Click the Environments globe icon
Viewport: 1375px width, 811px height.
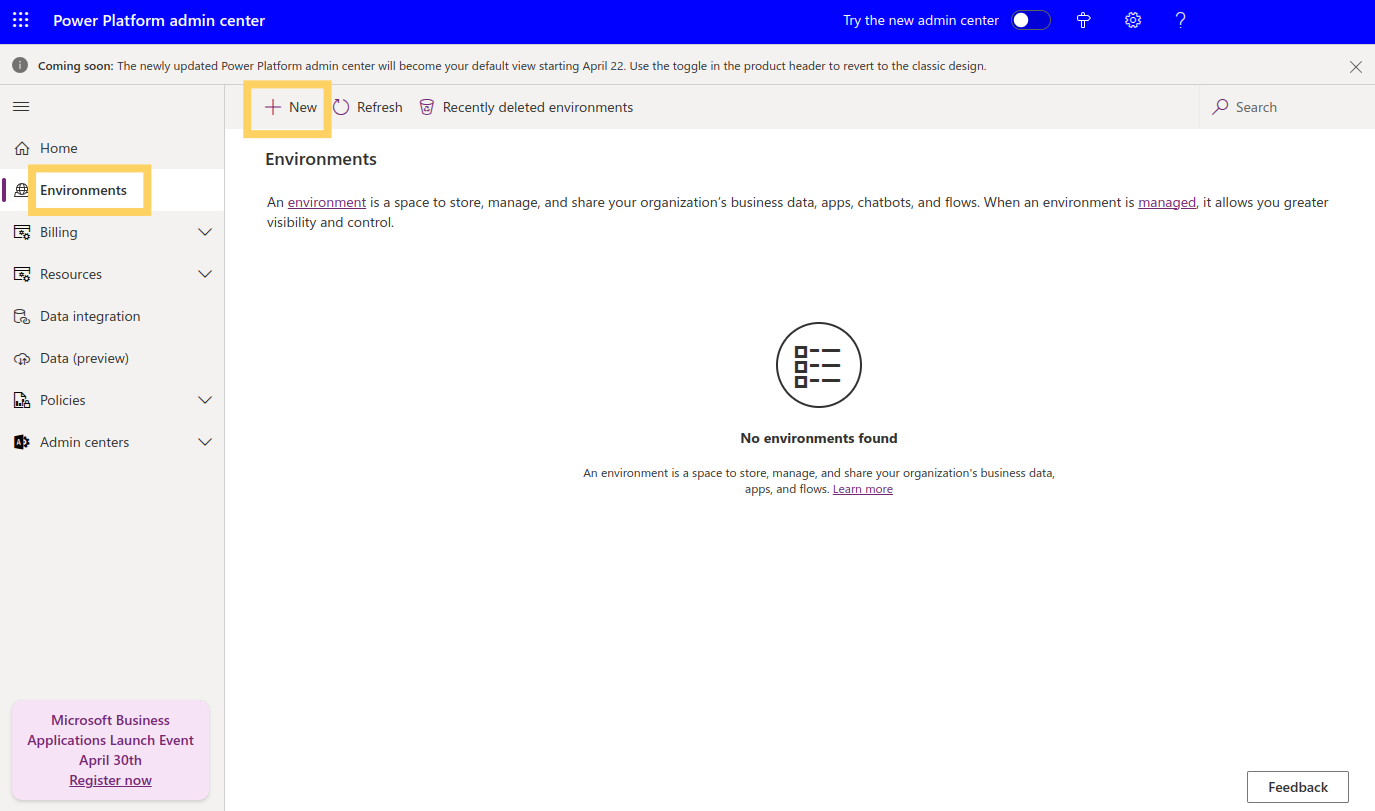tap(22, 190)
